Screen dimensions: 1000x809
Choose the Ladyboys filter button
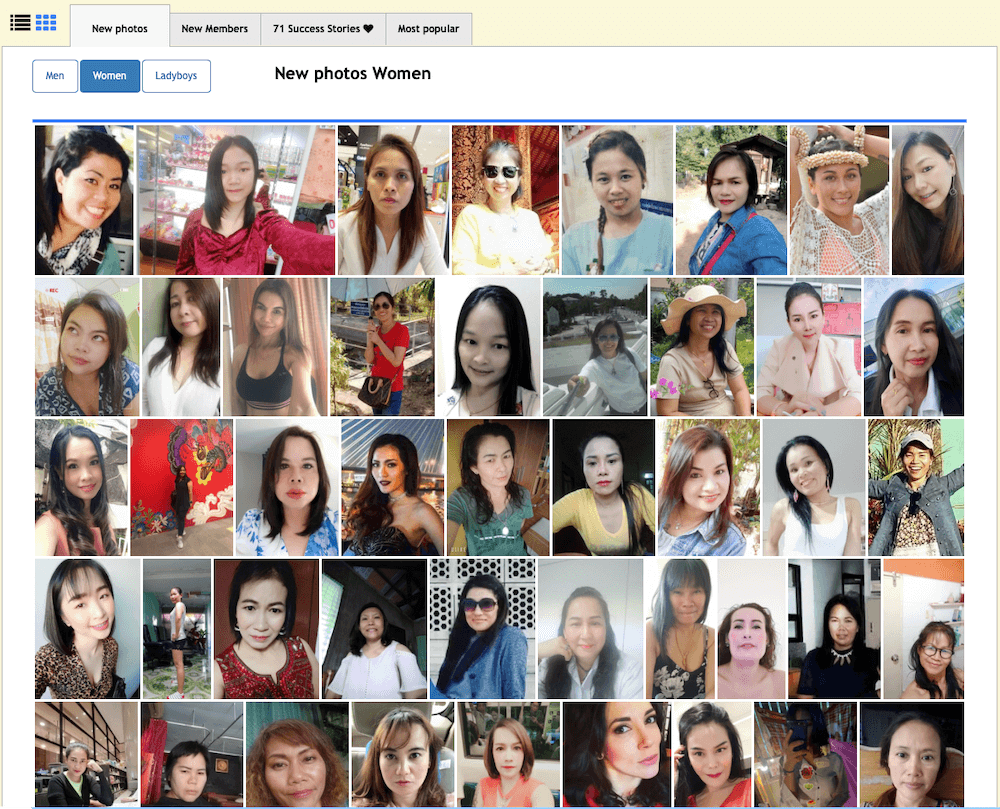pos(176,76)
